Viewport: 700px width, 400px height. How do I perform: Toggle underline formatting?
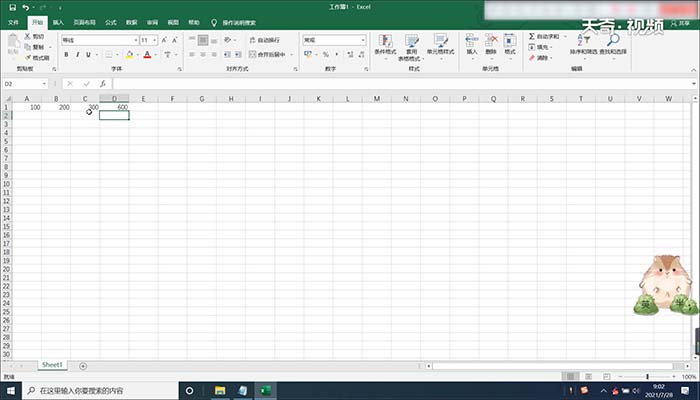coord(88,54)
